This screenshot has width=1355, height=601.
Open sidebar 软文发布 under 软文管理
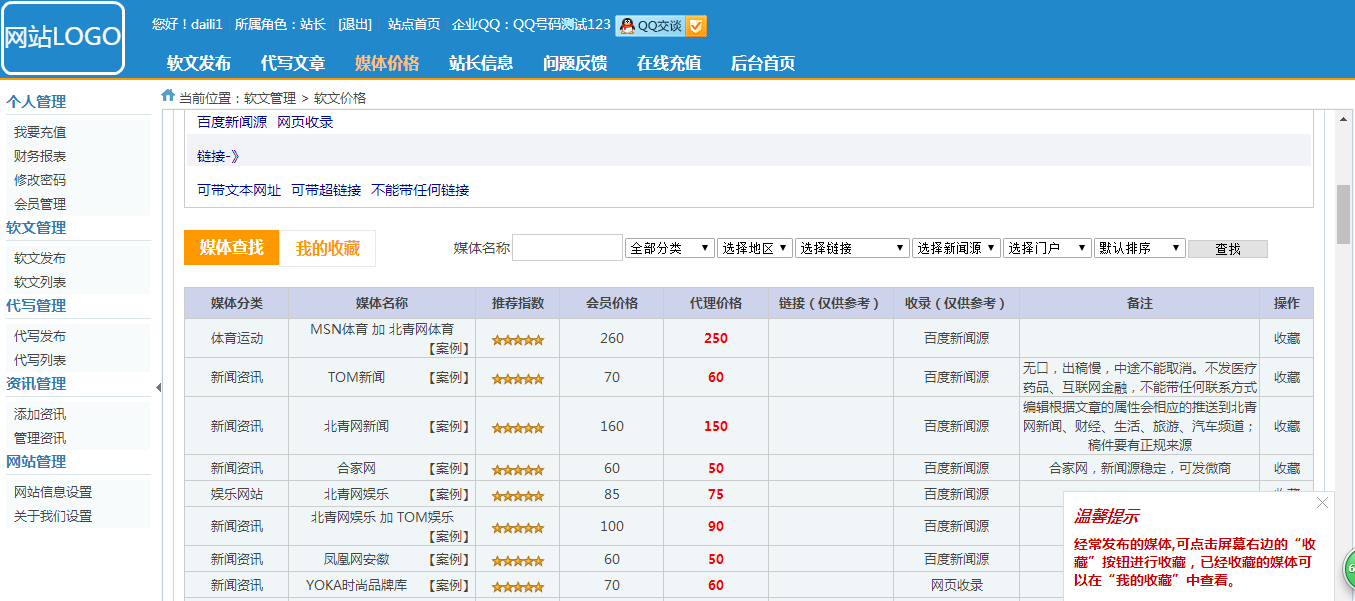point(40,258)
